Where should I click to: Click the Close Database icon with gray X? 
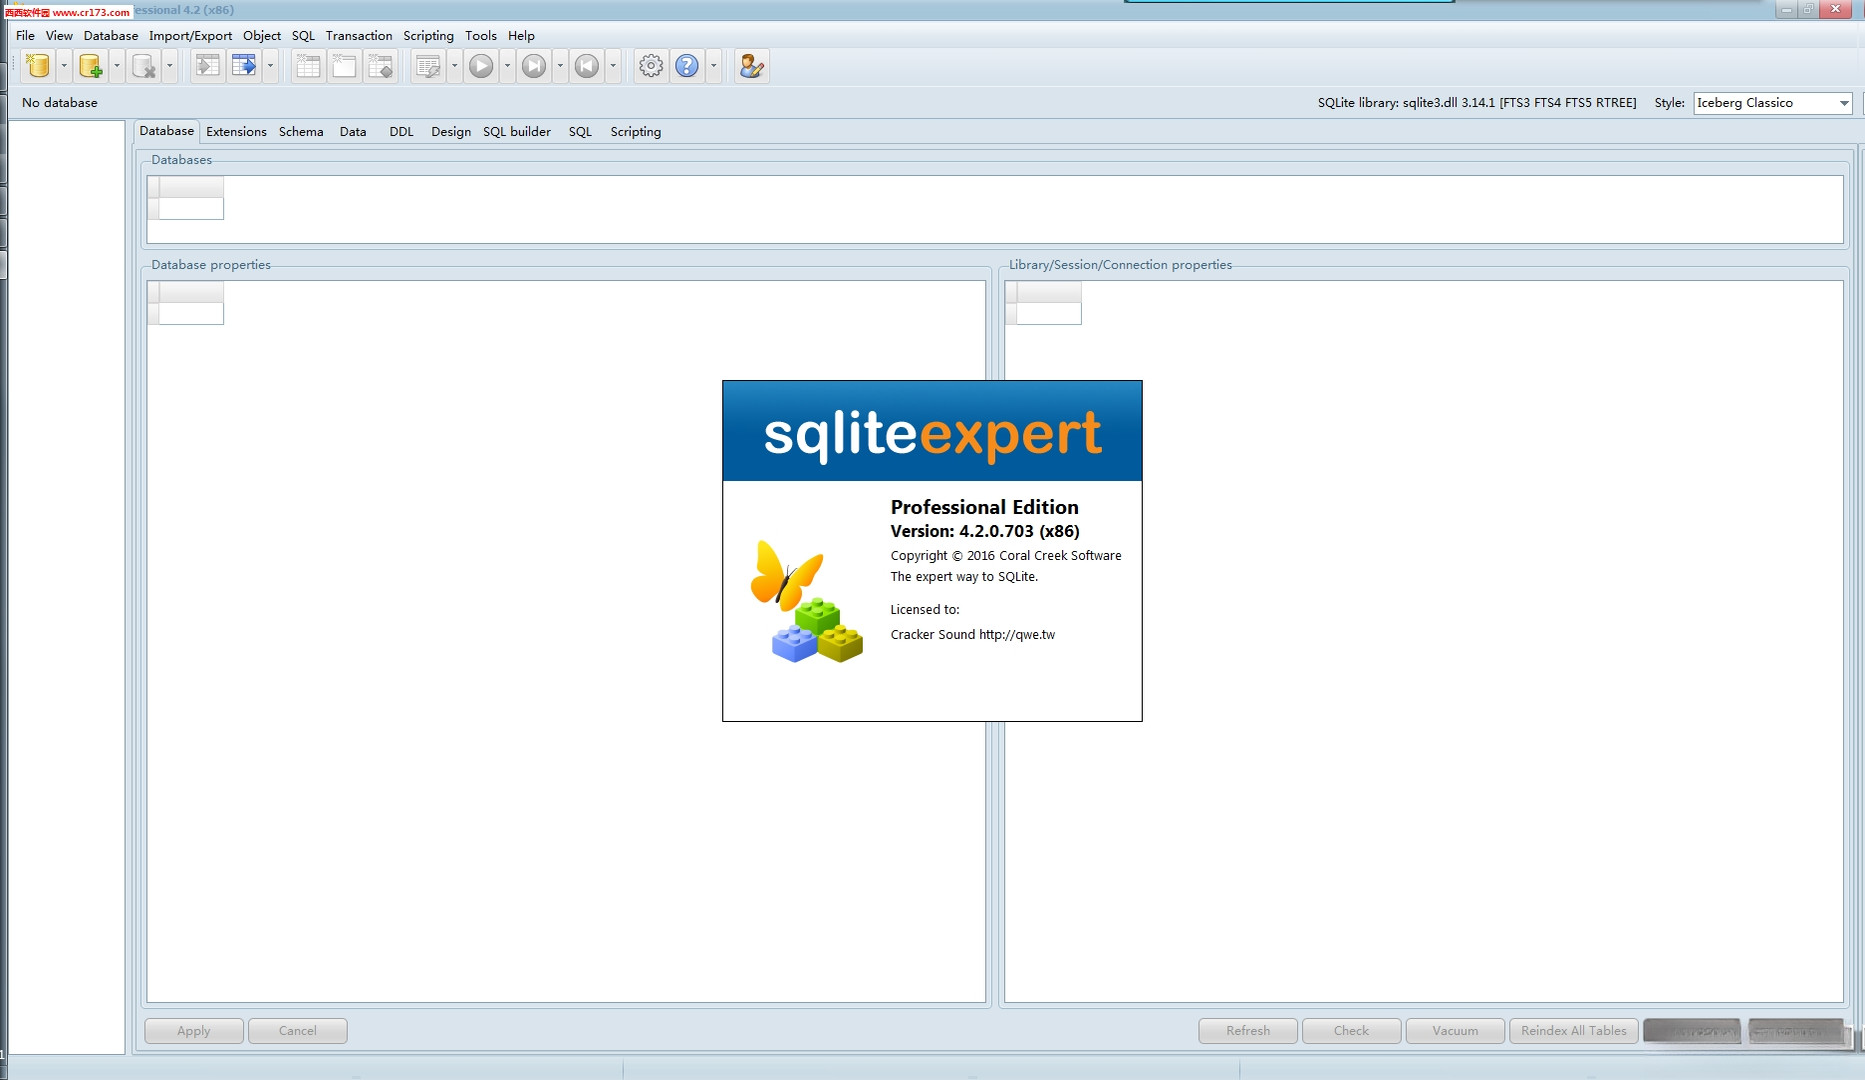pyautogui.click(x=144, y=66)
